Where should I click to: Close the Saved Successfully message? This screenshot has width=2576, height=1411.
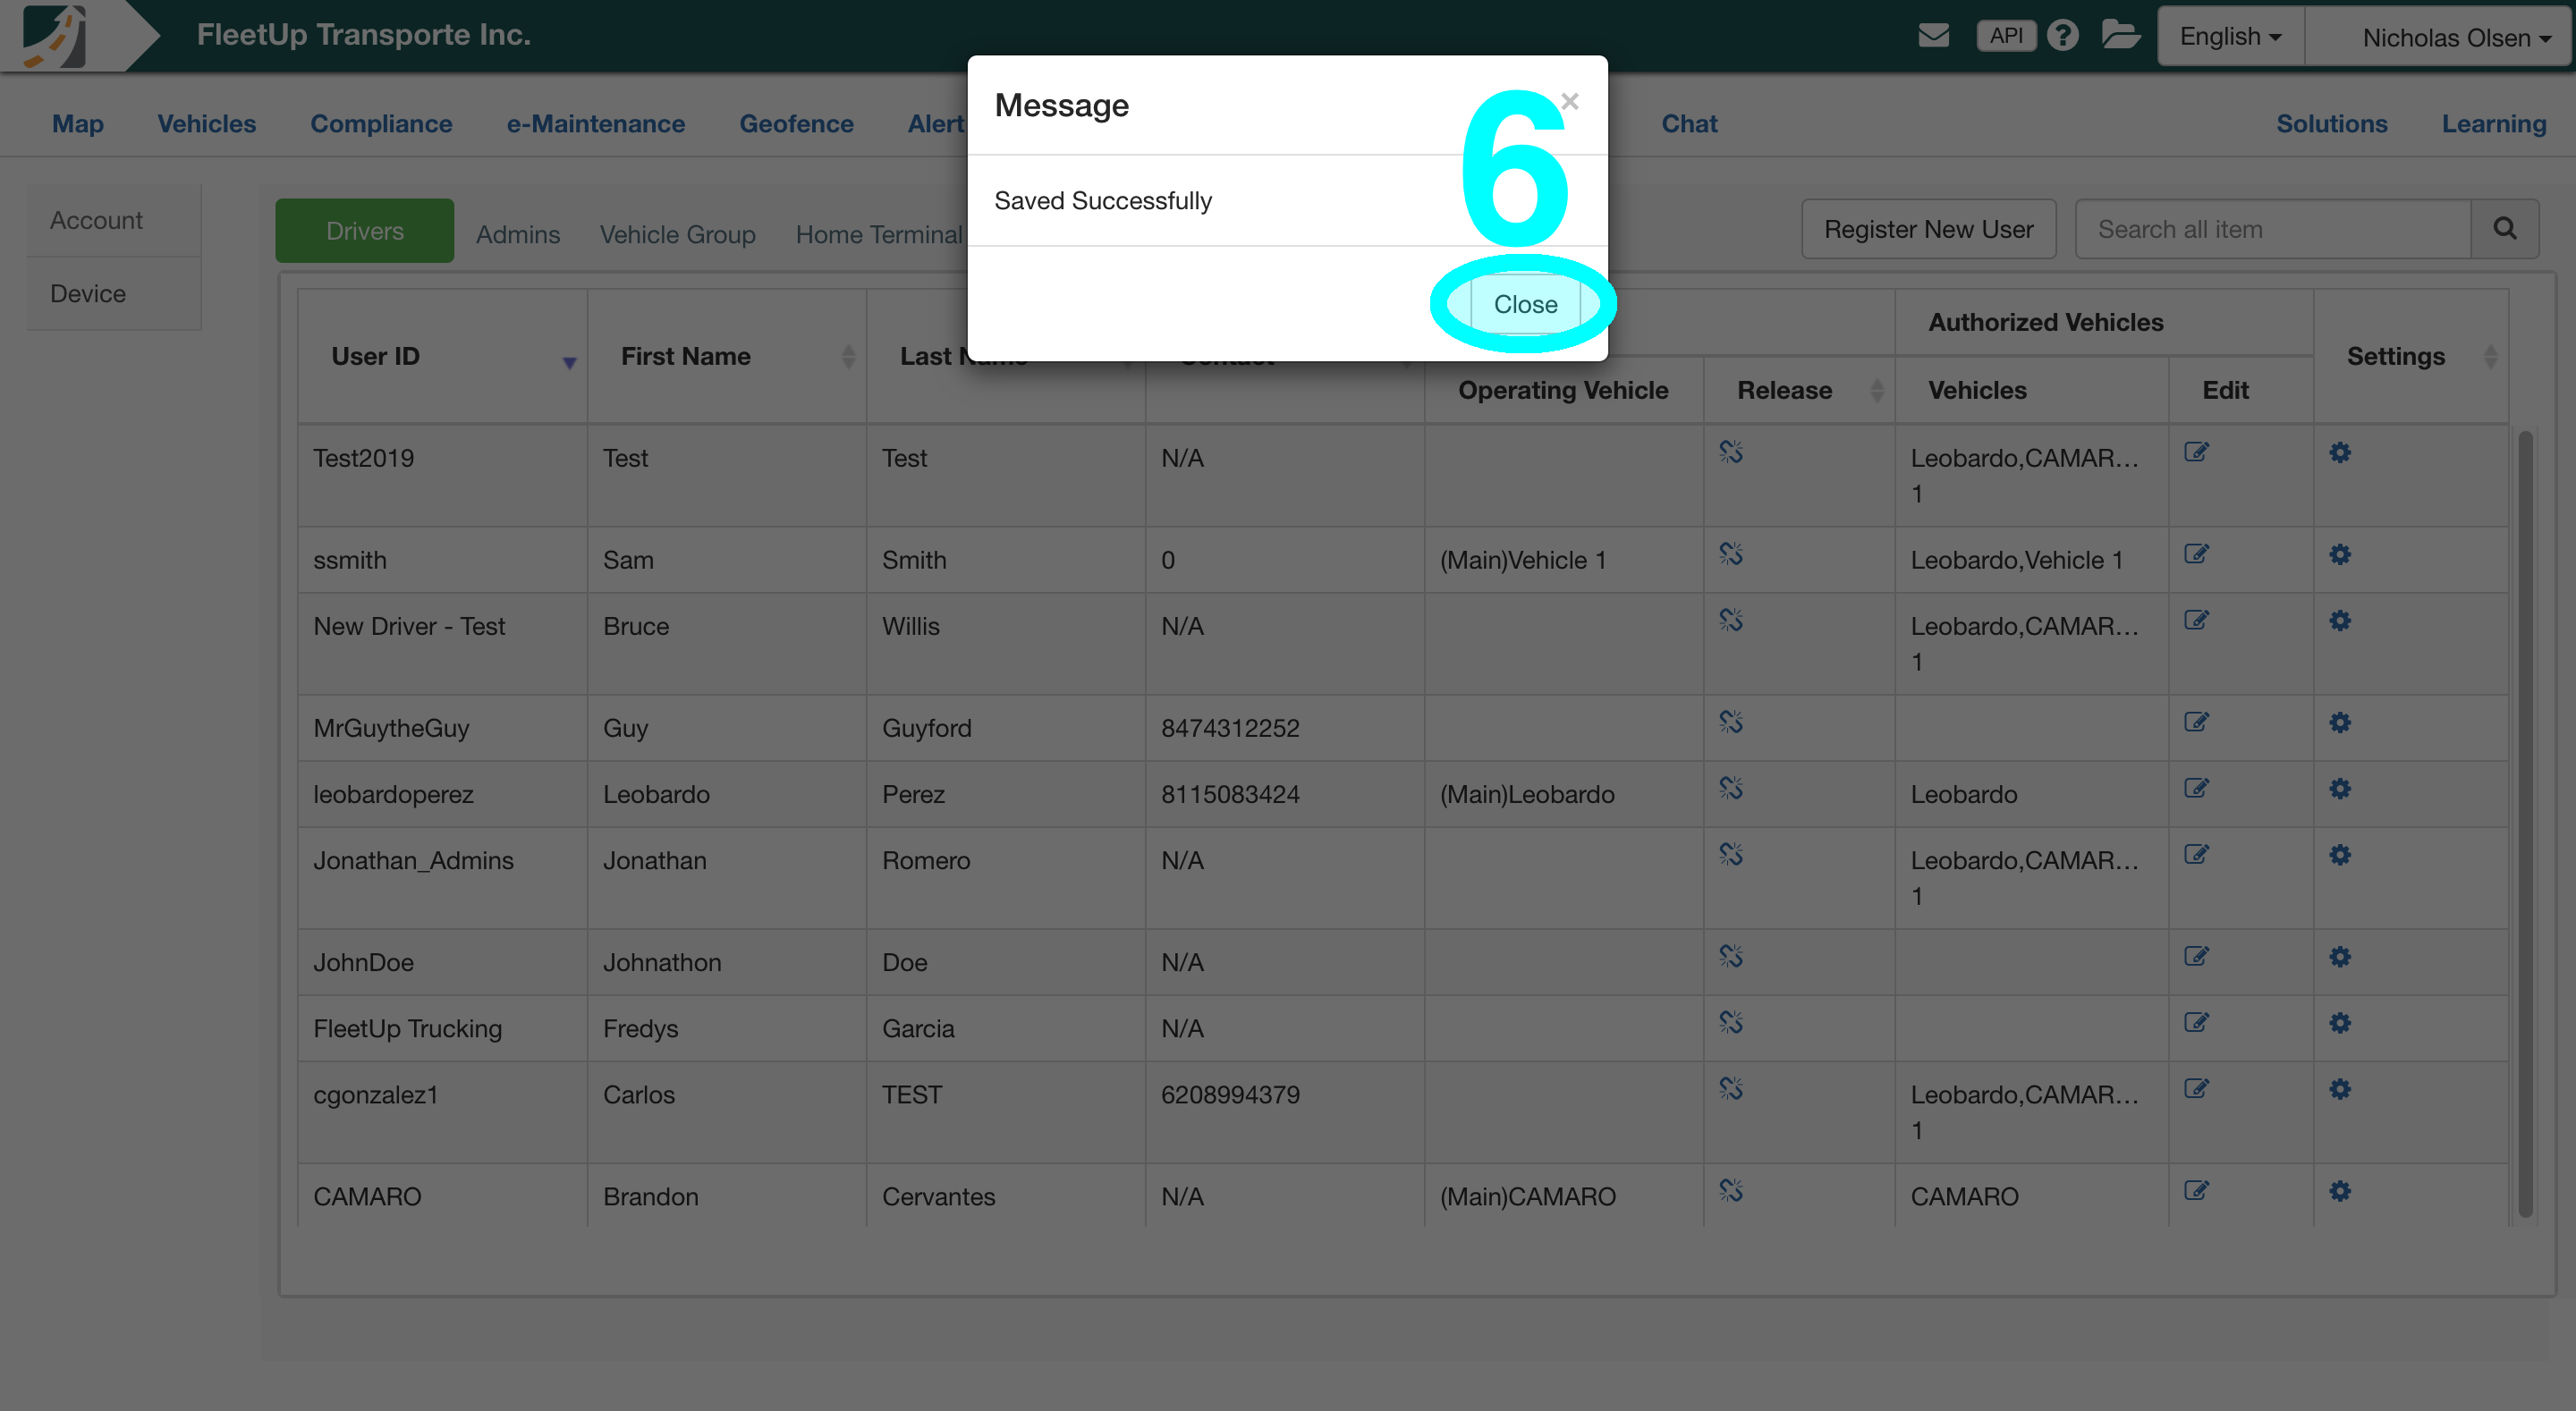1525,304
